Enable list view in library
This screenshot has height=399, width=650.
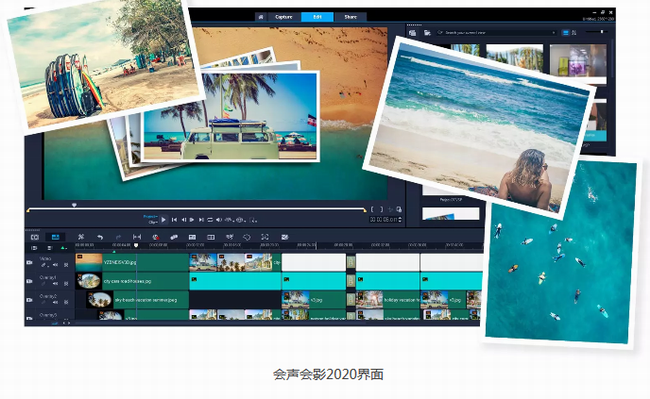574,32
